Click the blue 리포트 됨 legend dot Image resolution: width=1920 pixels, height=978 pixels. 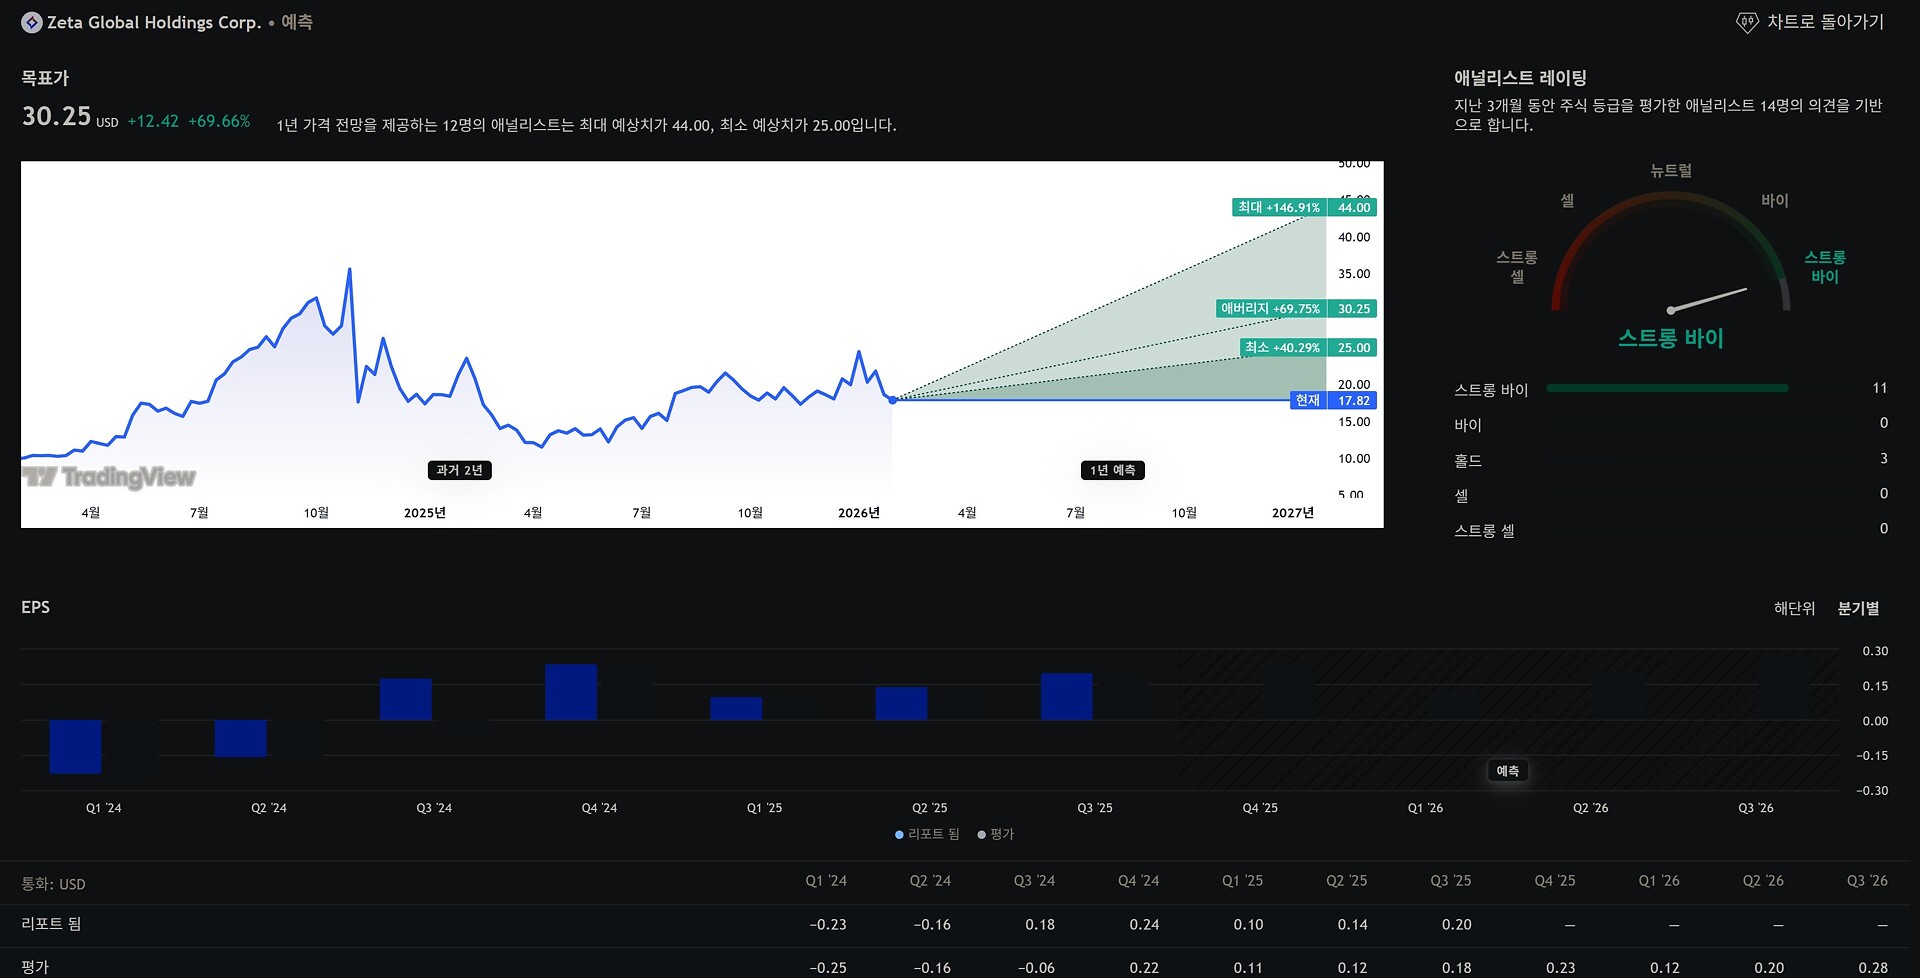pos(899,835)
